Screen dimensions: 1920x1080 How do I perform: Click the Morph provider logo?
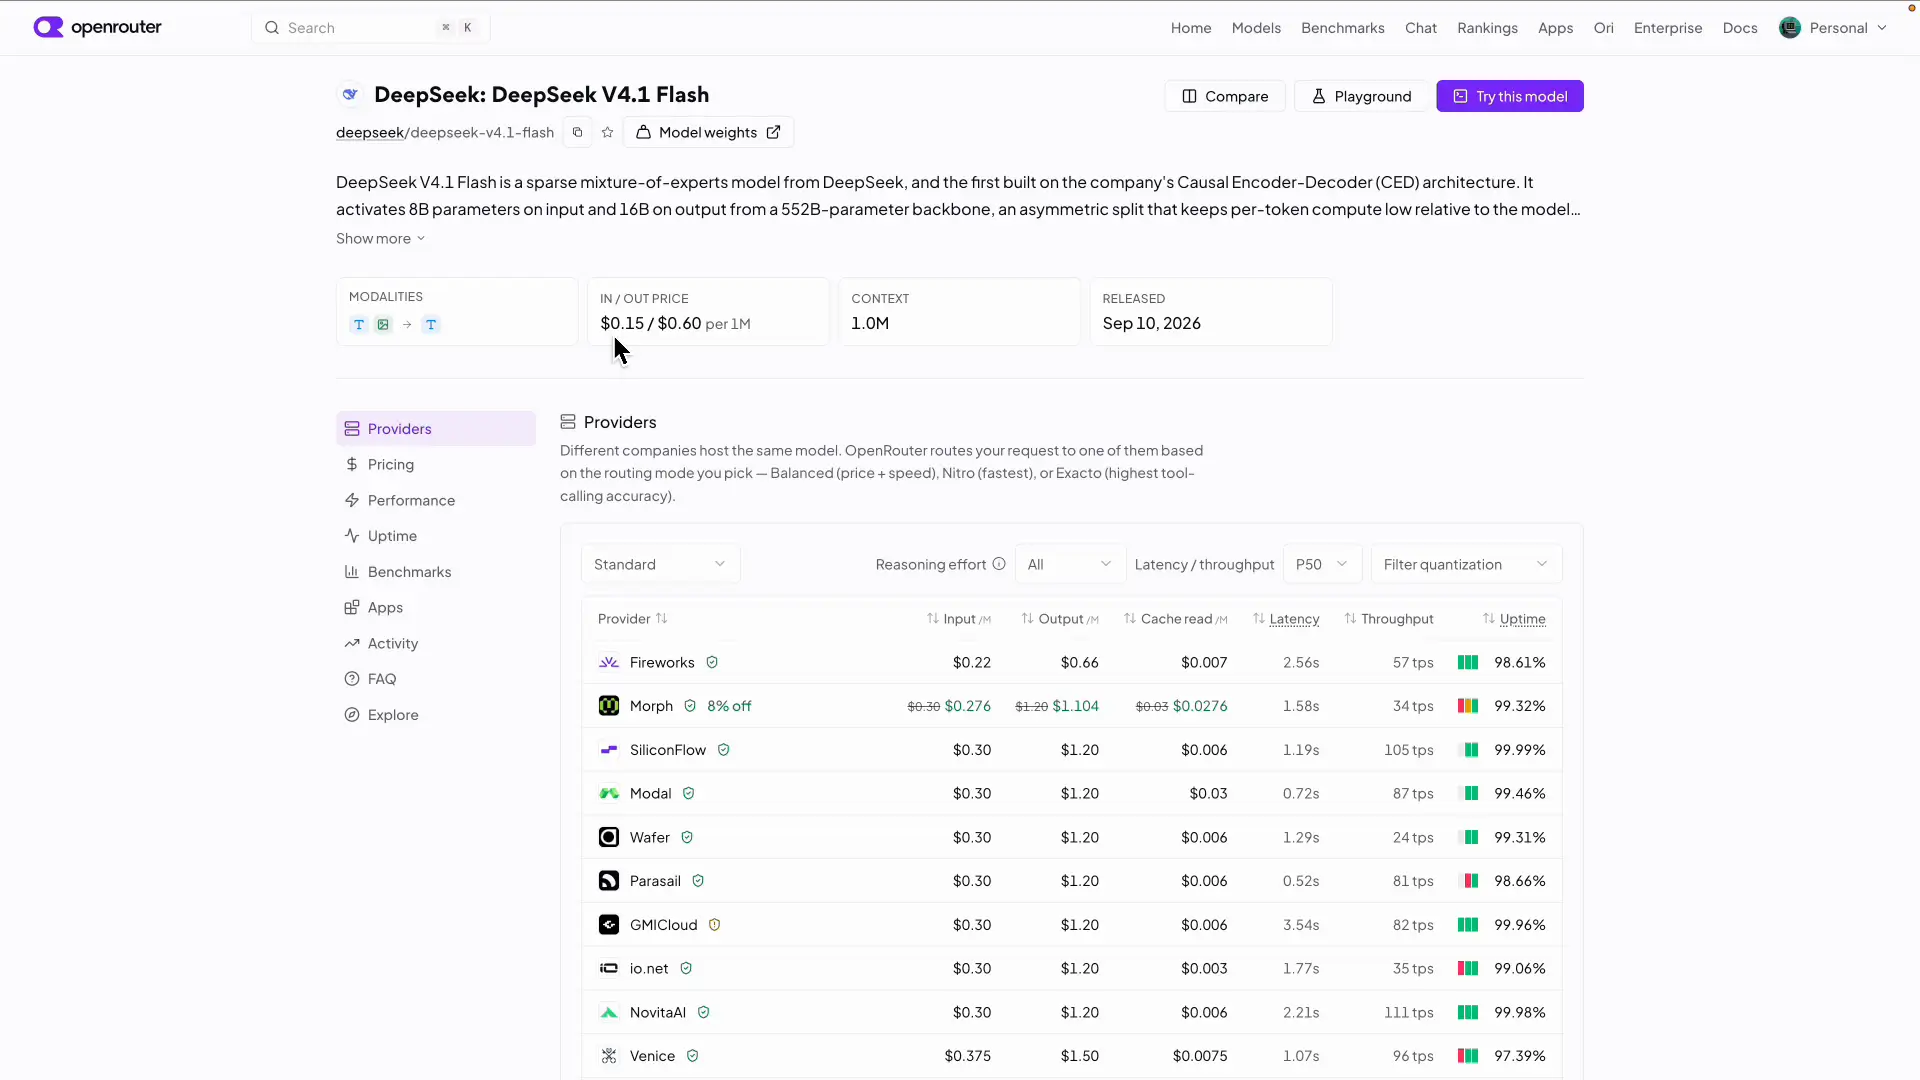(609, 706)
